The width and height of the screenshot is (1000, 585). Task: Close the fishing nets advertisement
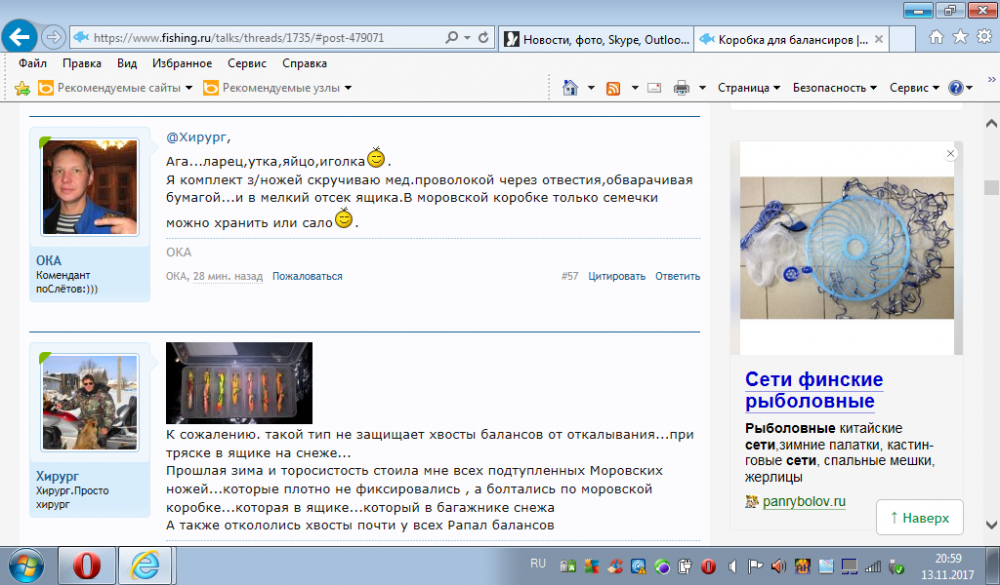pyautogui.click(x=951, y=154)
